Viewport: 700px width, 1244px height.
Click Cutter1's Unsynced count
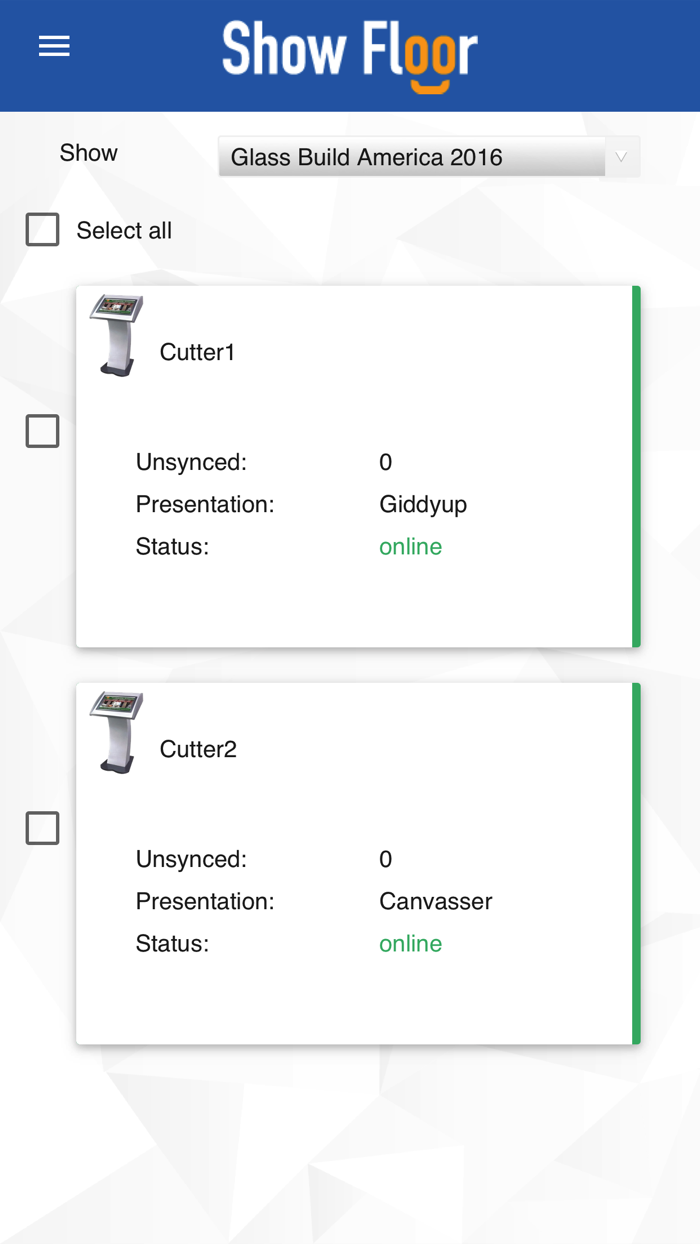(x=386, y=463)
